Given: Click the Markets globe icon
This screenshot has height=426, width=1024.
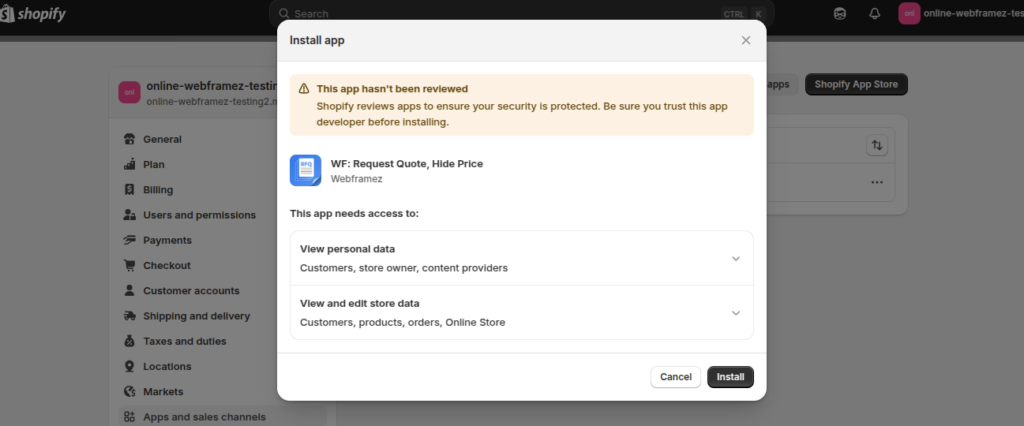Looking at the screenshot, I should pyautogui.click(x=129, y=392).
